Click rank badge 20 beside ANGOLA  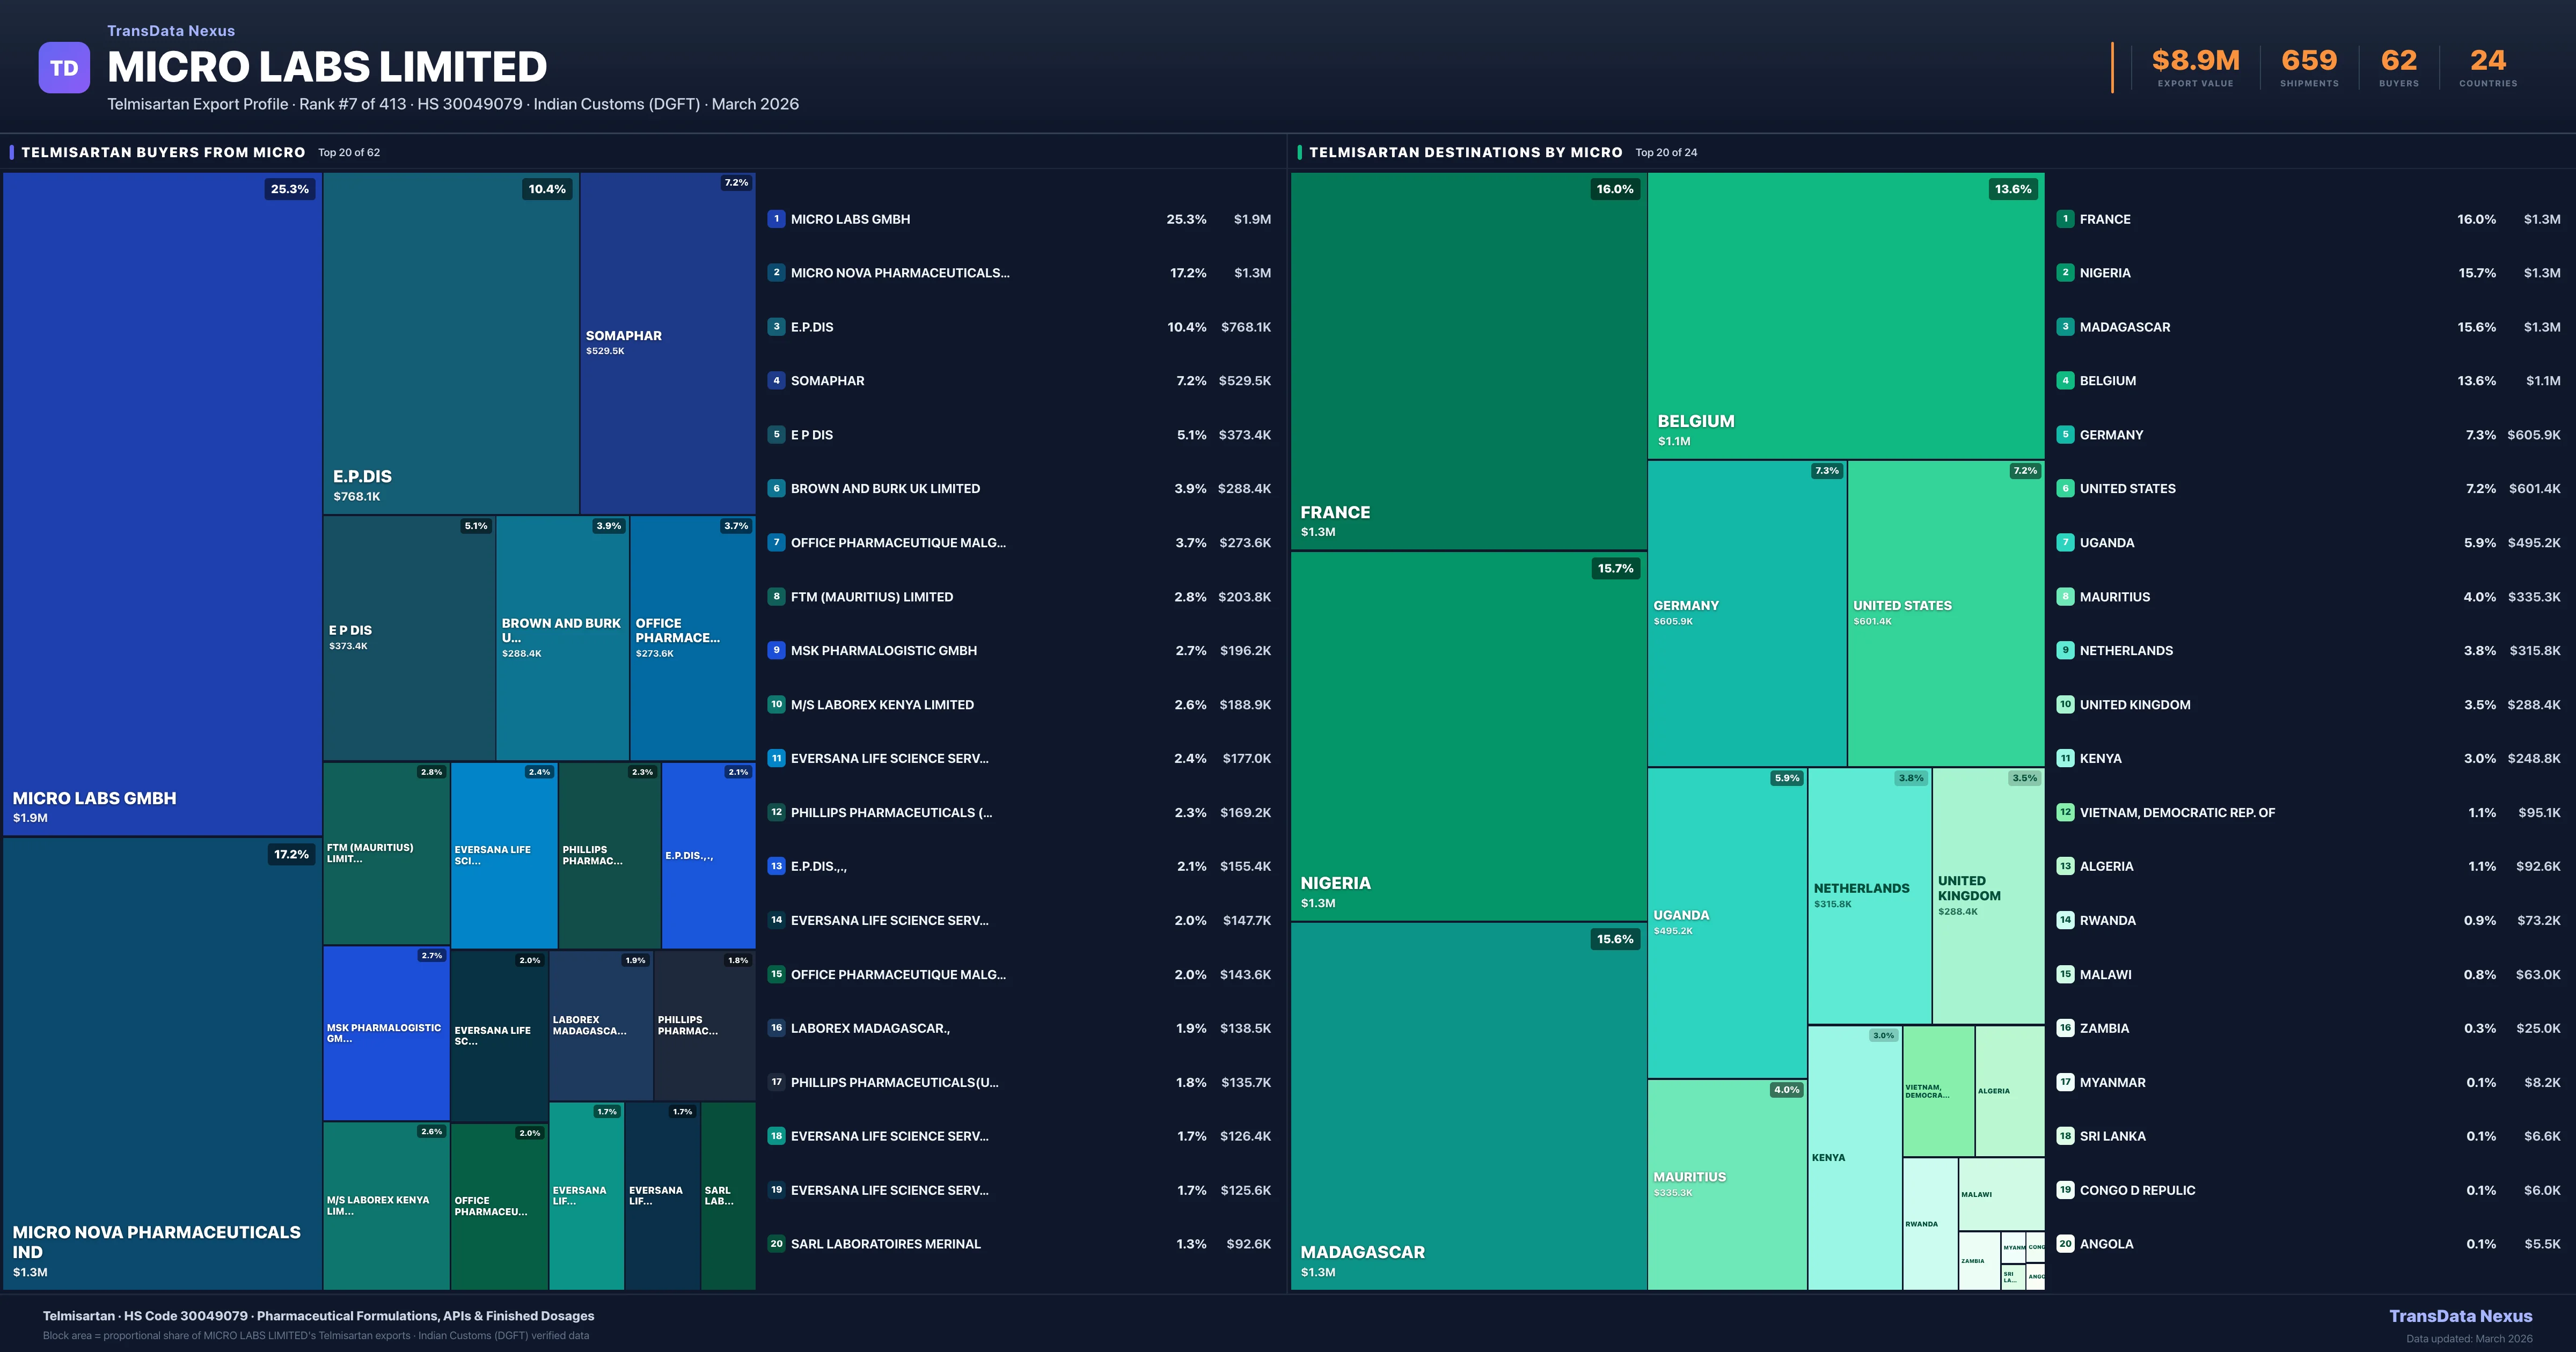2065,1244
